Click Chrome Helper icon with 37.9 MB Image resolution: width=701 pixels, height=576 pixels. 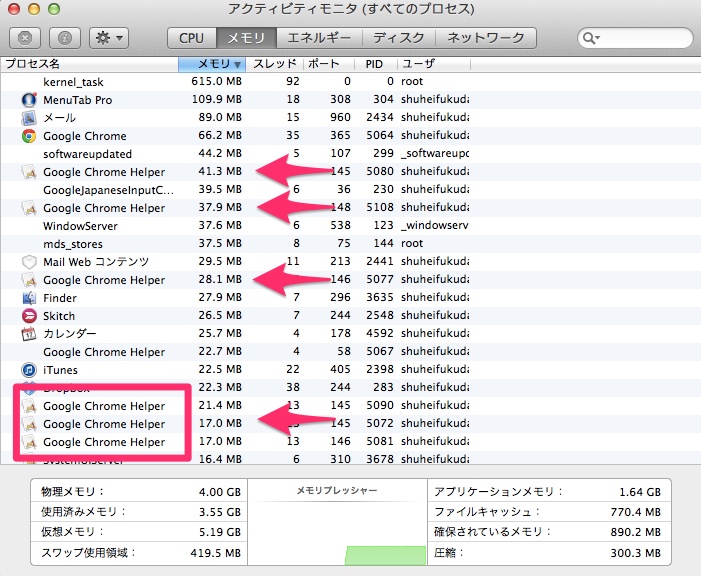pos(29,208)
